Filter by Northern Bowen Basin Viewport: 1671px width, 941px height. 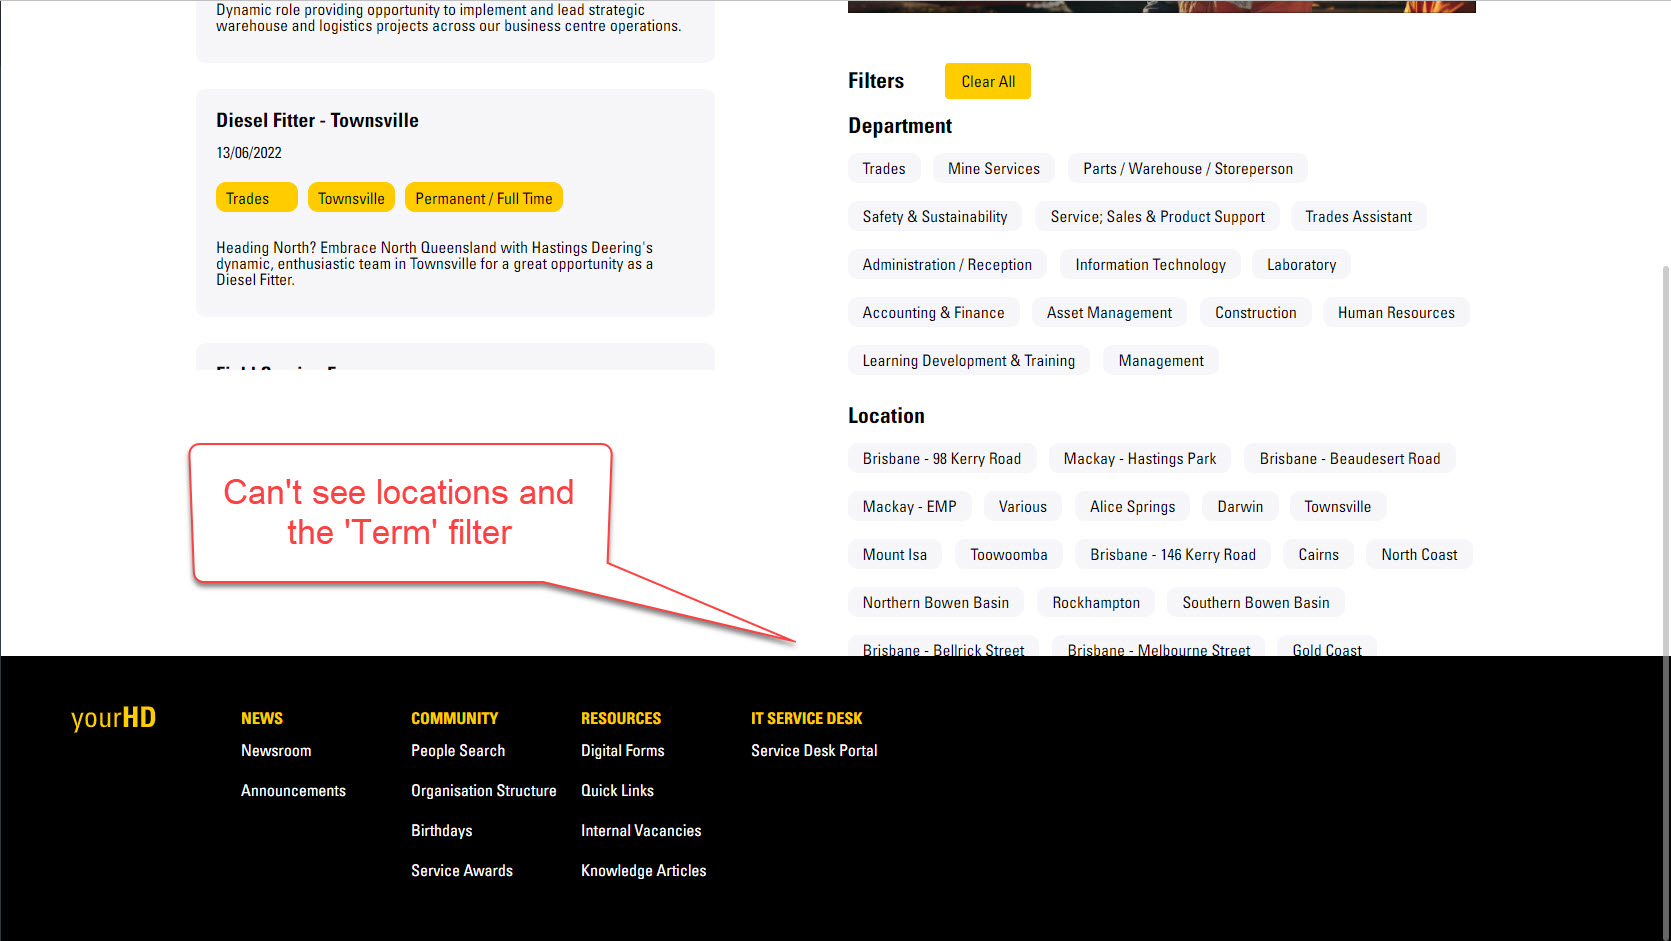935,603
